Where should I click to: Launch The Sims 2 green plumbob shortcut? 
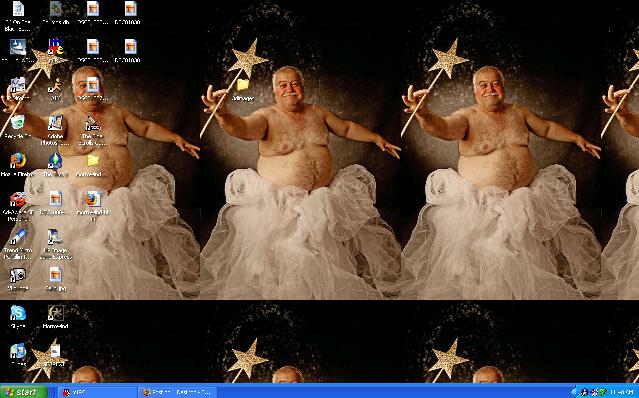[x=55, y=161]
